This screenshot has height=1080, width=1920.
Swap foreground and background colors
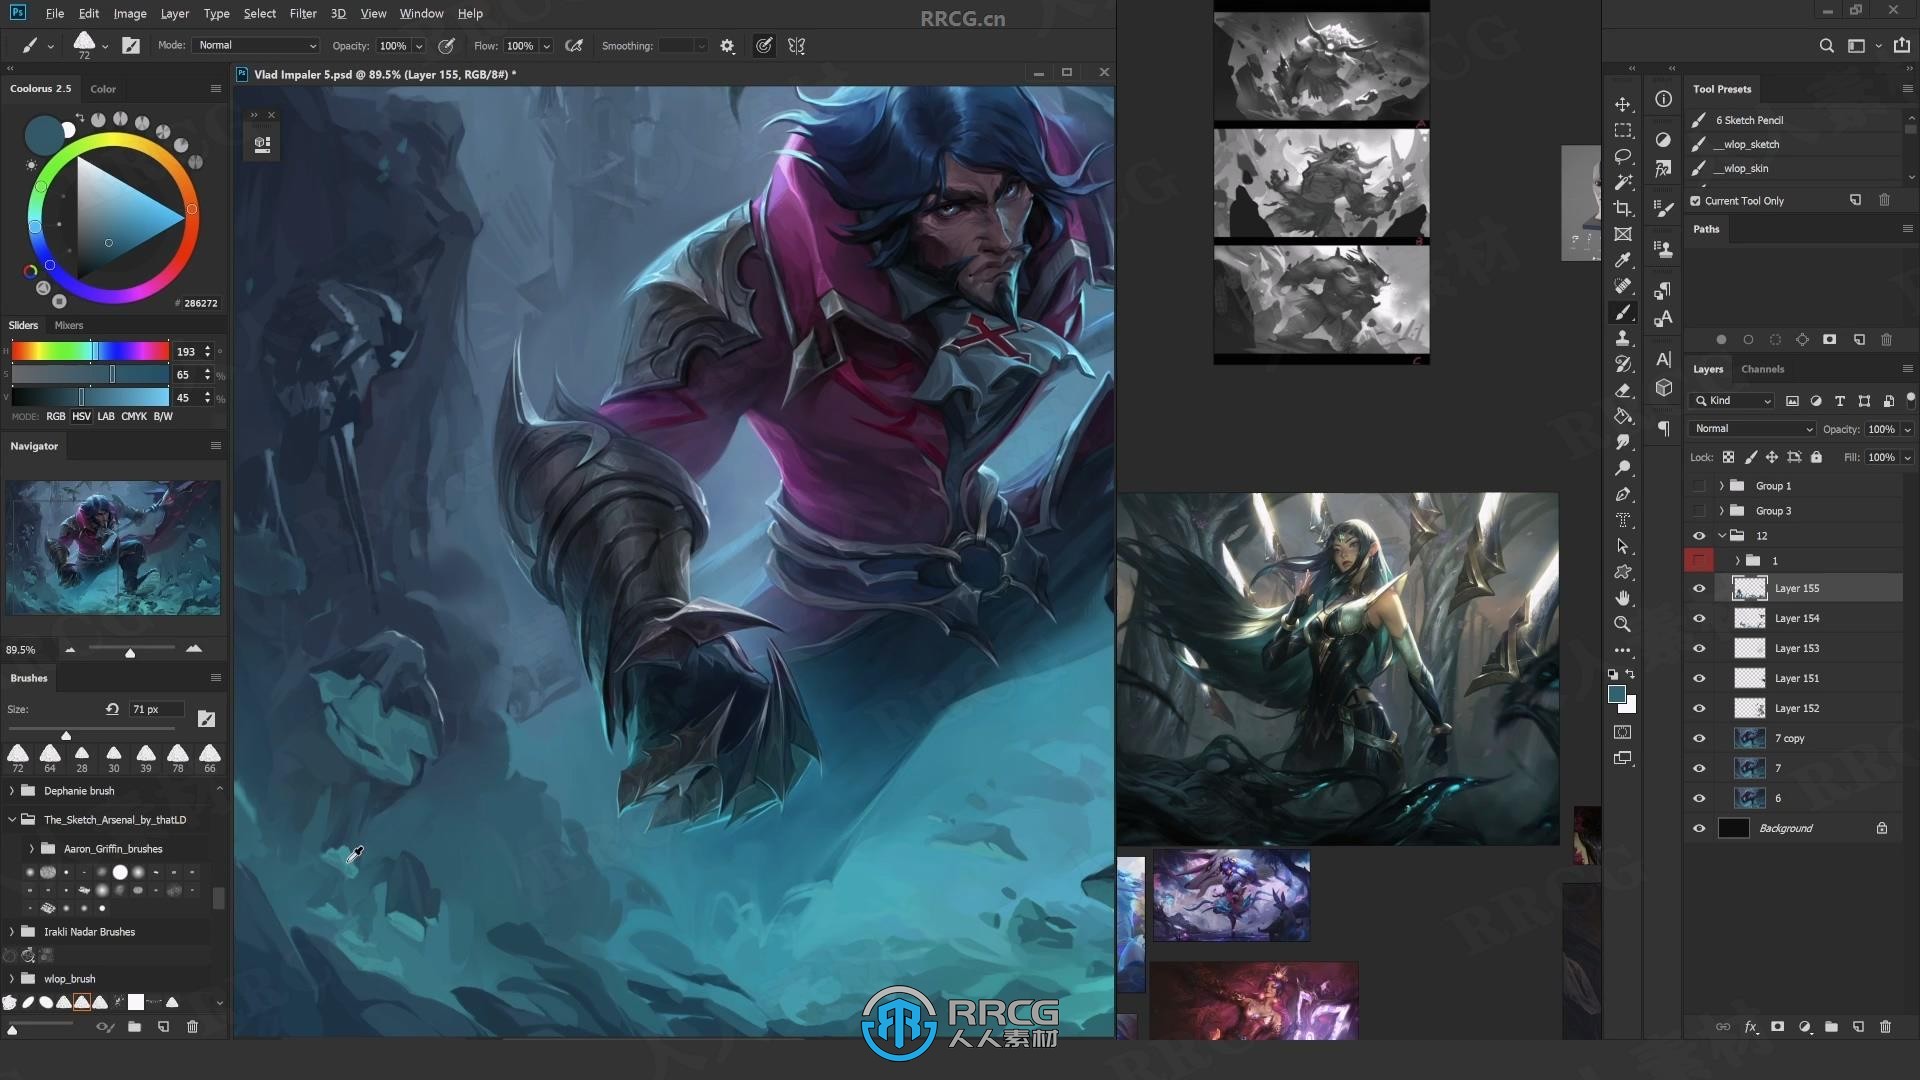tap(1631, 675)
